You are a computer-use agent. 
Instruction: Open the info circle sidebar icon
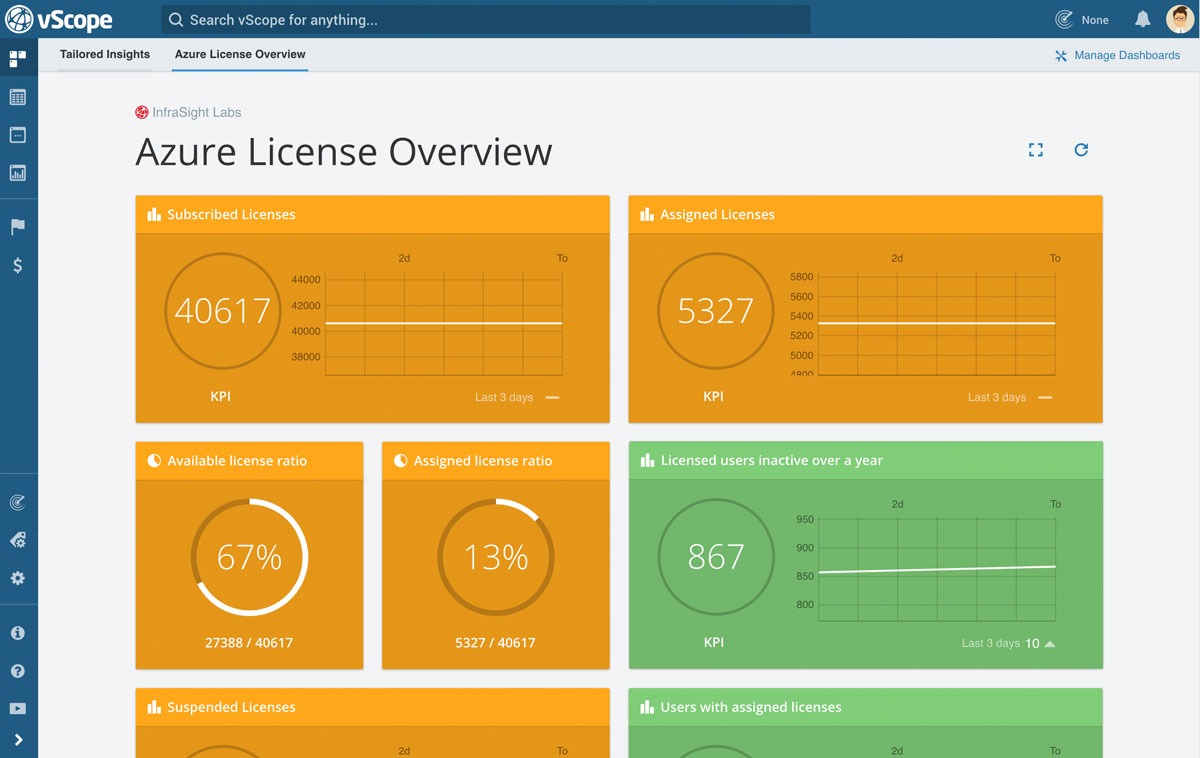point(17,633)
